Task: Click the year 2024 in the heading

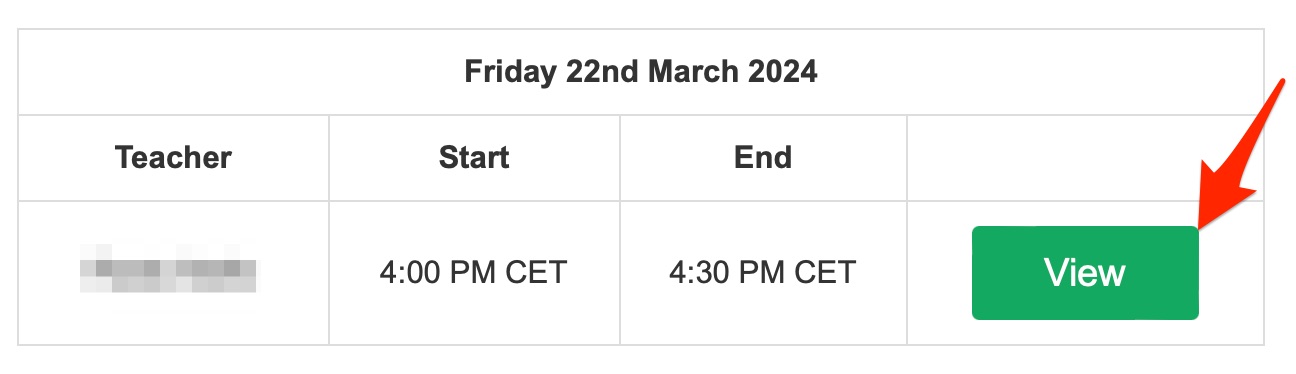Action: [x=783, y=72]
